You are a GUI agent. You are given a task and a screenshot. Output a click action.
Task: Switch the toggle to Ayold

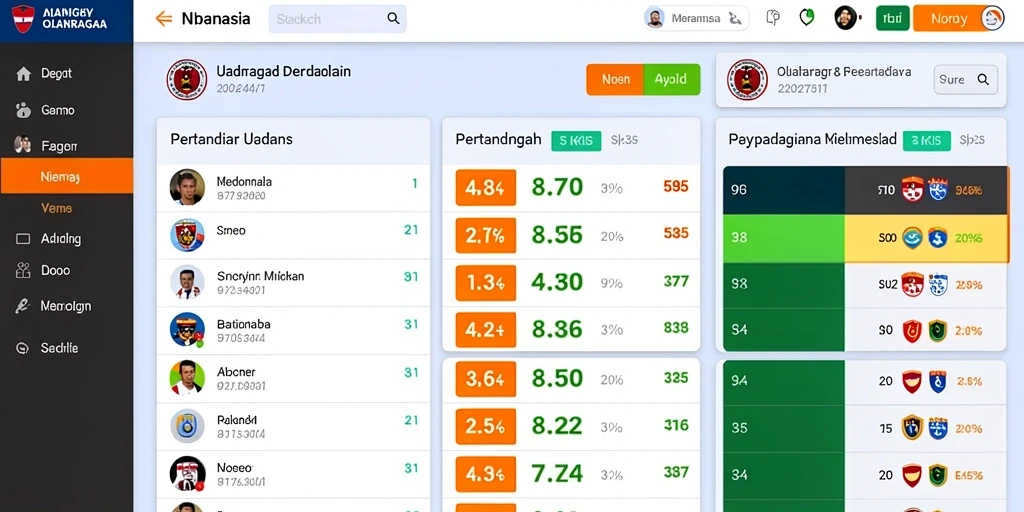[672, 80]
